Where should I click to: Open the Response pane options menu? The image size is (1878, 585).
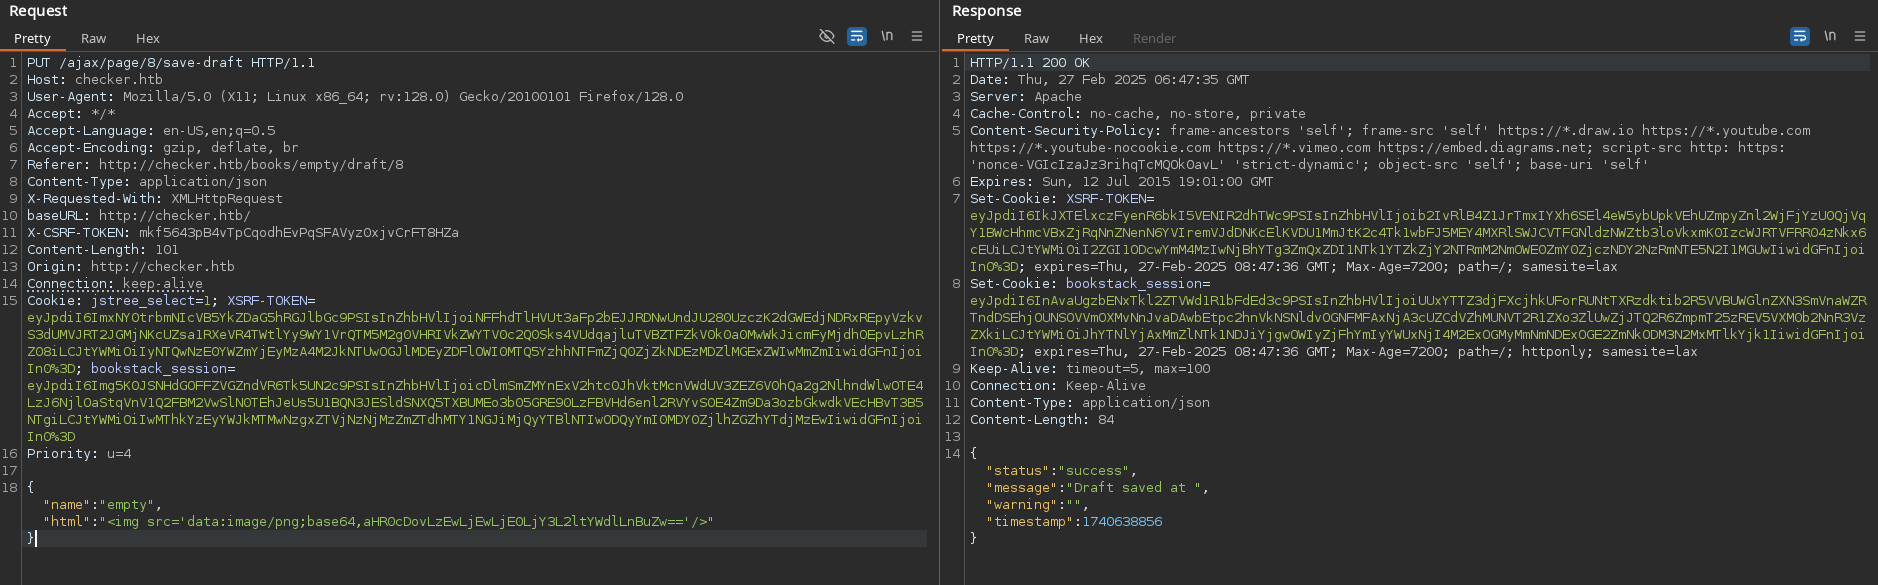(x=1860, y=36)
